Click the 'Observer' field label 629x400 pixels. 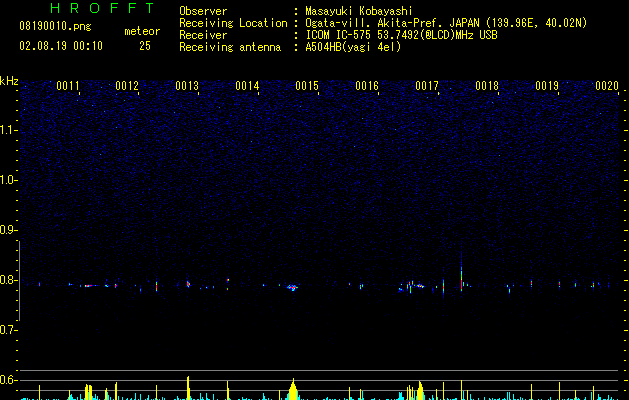coord(203,11)
